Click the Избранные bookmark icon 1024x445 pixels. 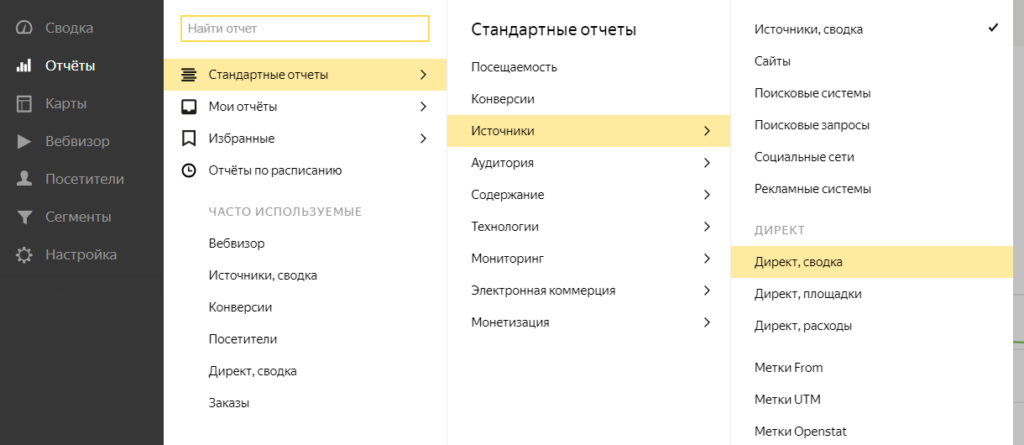click(x=188, y=138)
